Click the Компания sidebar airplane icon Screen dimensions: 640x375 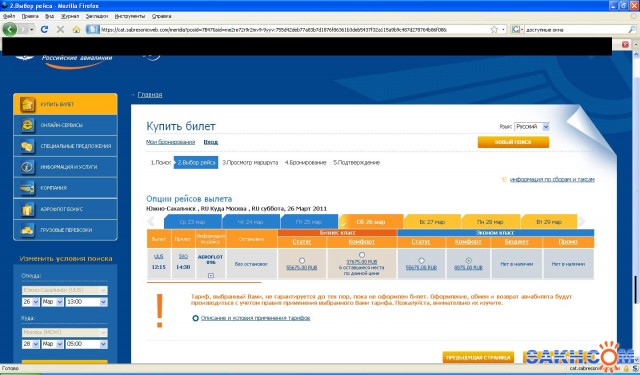(28, 188)
